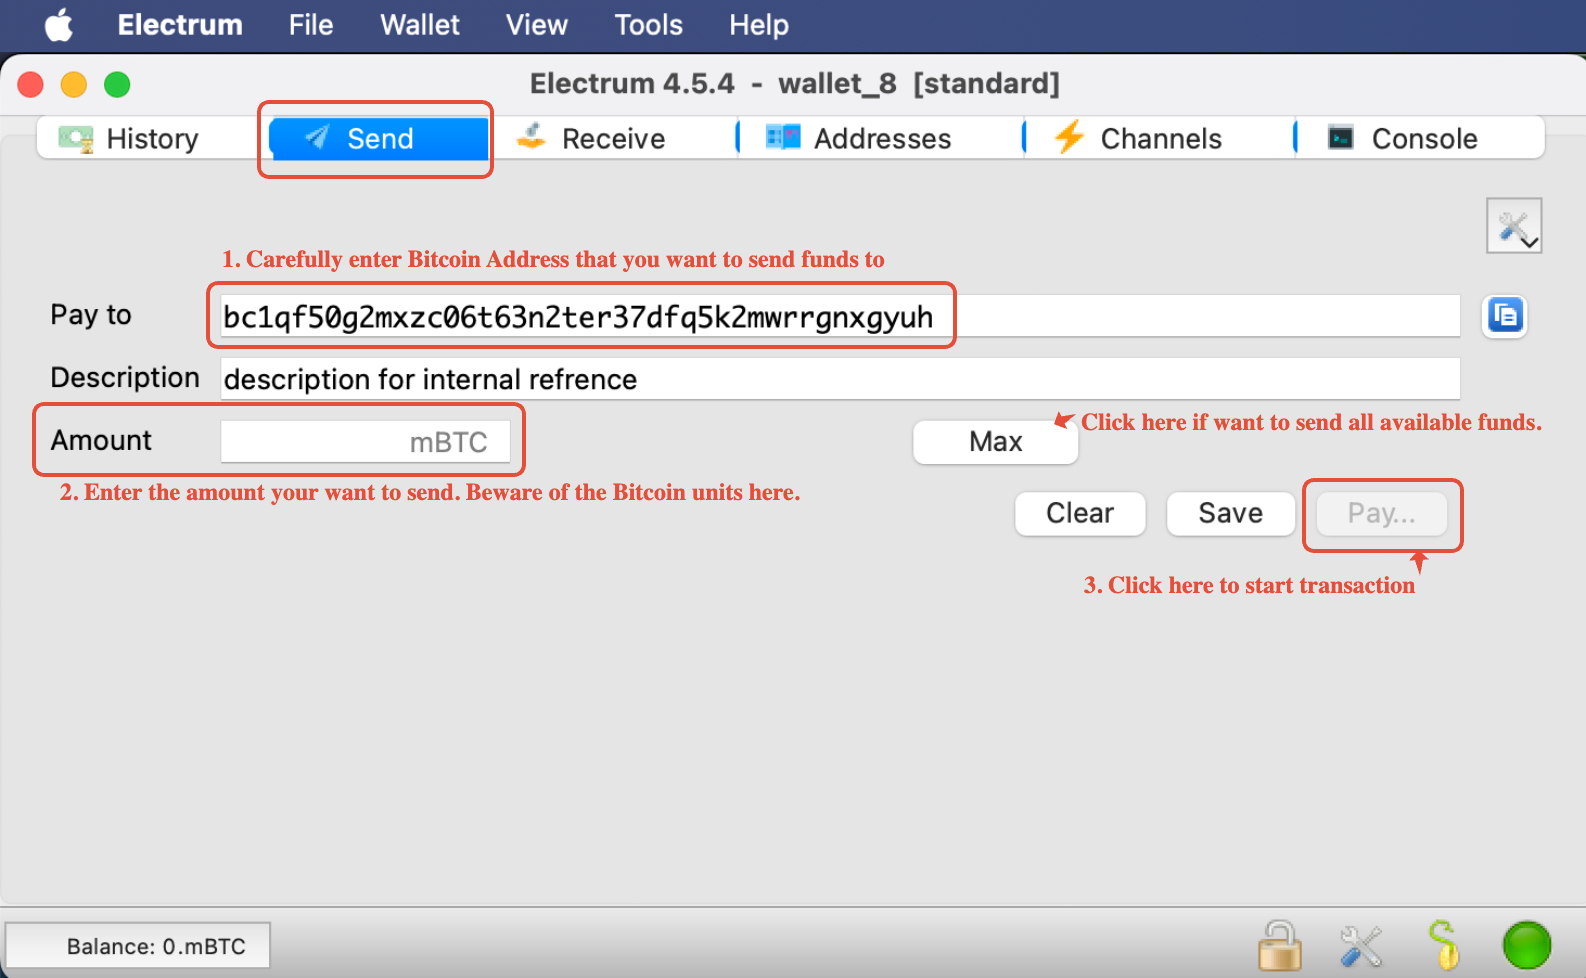
Task: Go to the Channels tab
Action: tap(1159, 138)
